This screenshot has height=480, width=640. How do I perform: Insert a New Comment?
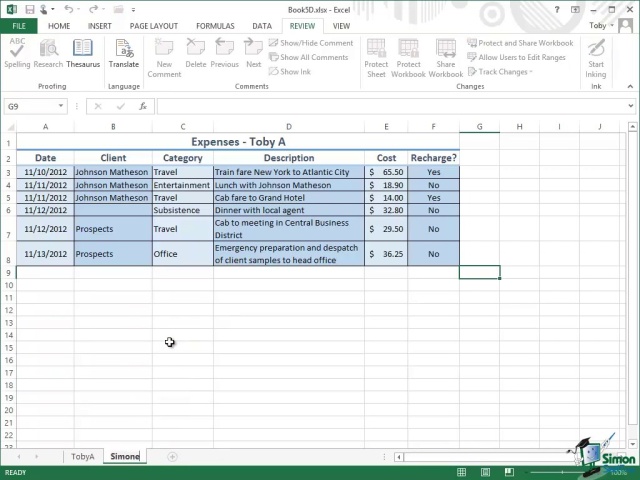[x=164, y=55]
